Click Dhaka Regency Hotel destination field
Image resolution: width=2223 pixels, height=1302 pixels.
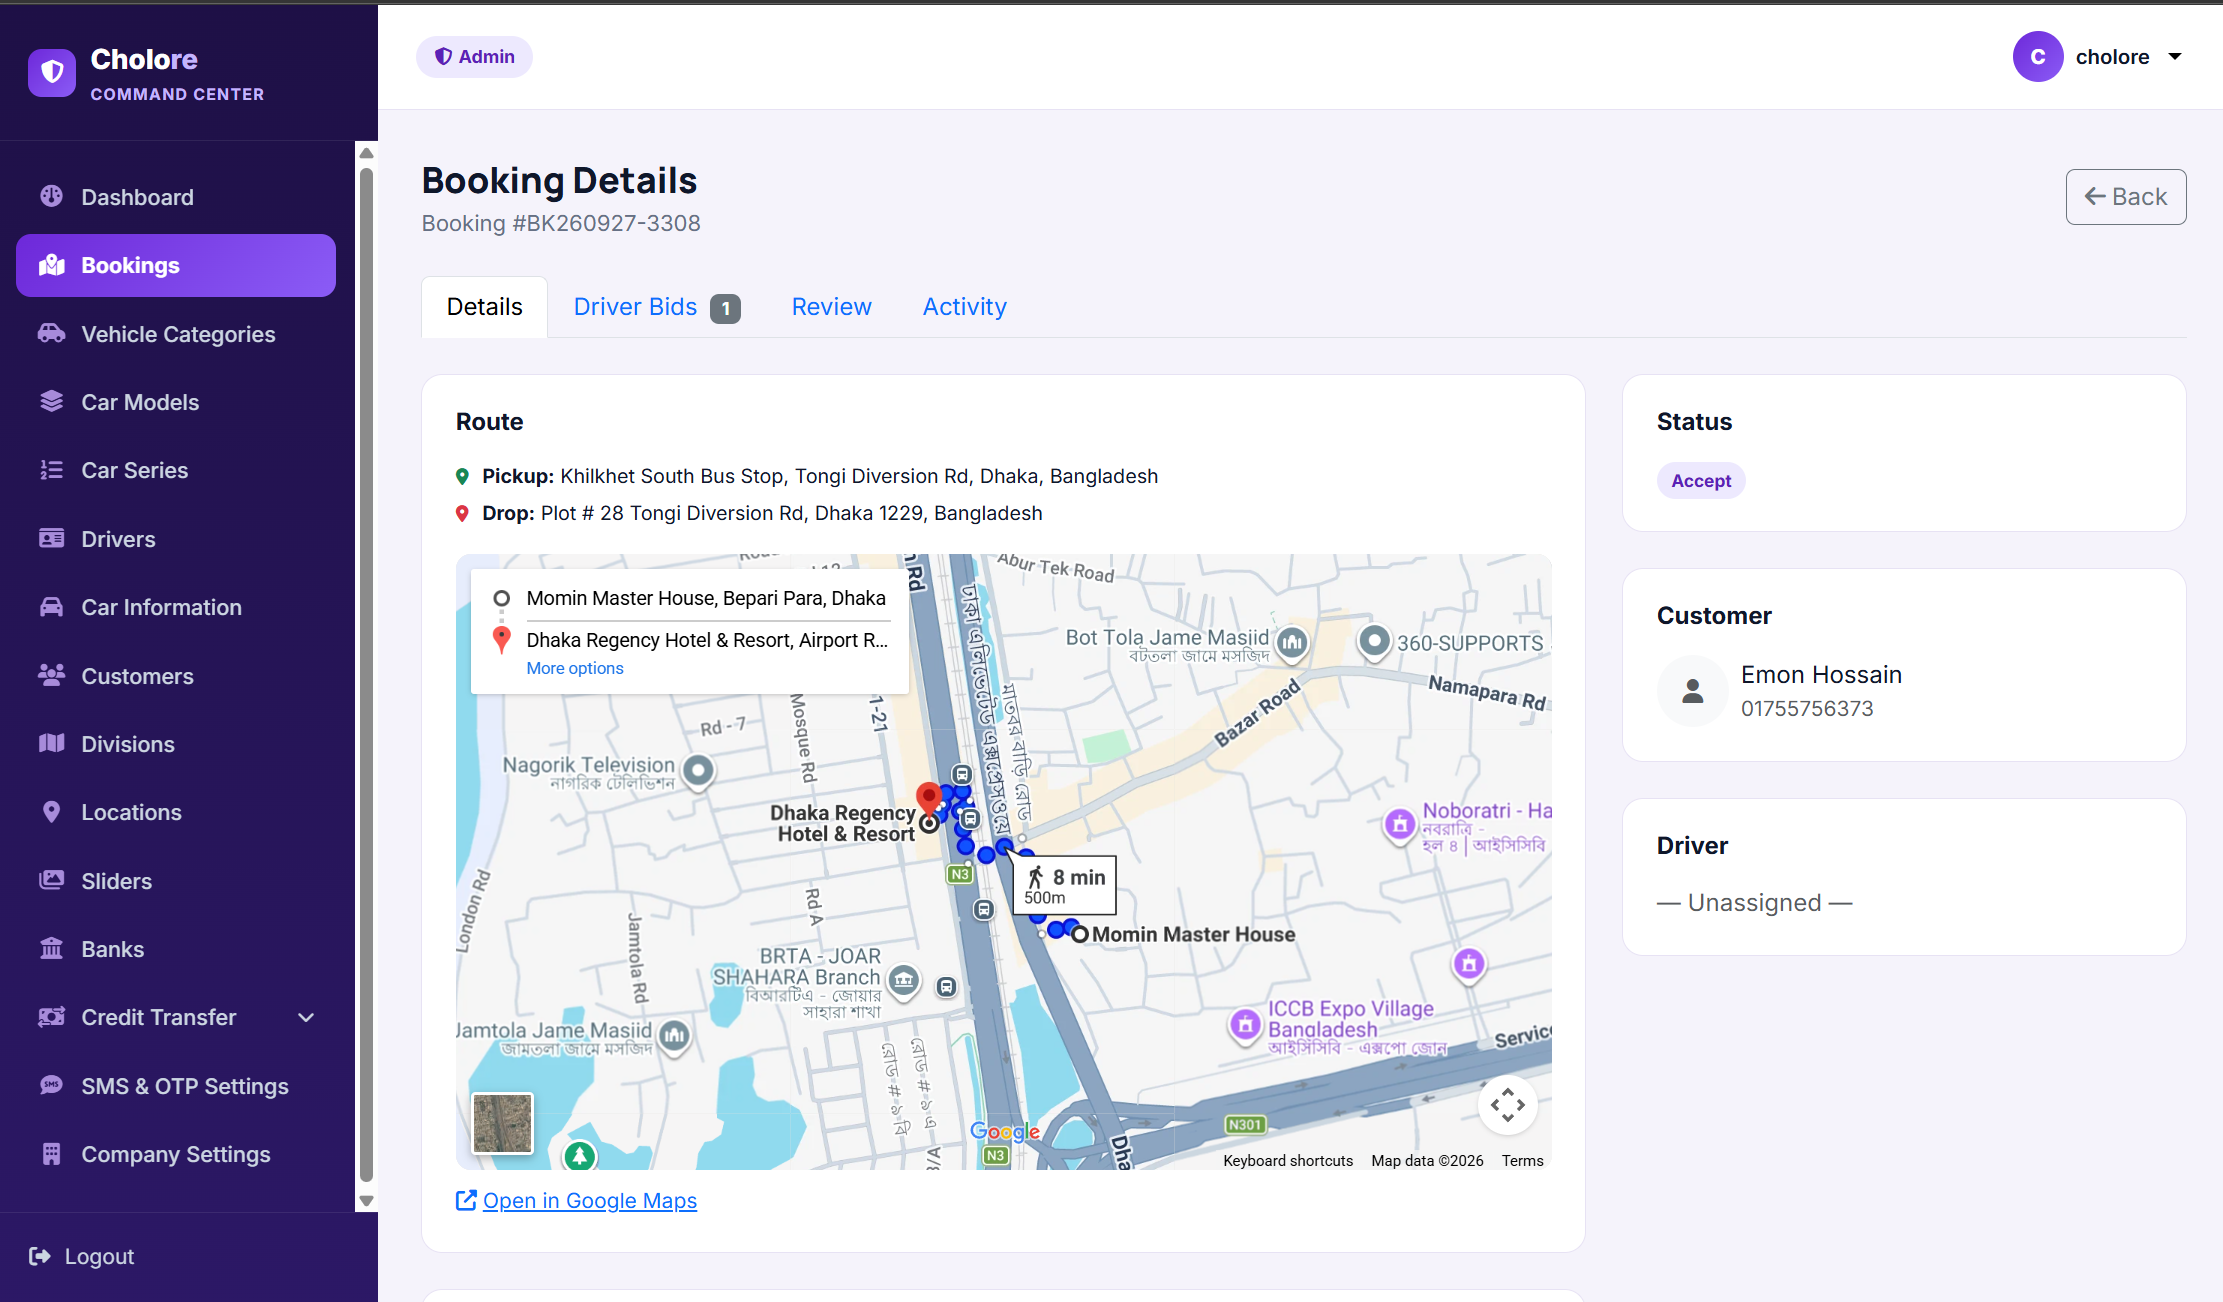[707, 640]
